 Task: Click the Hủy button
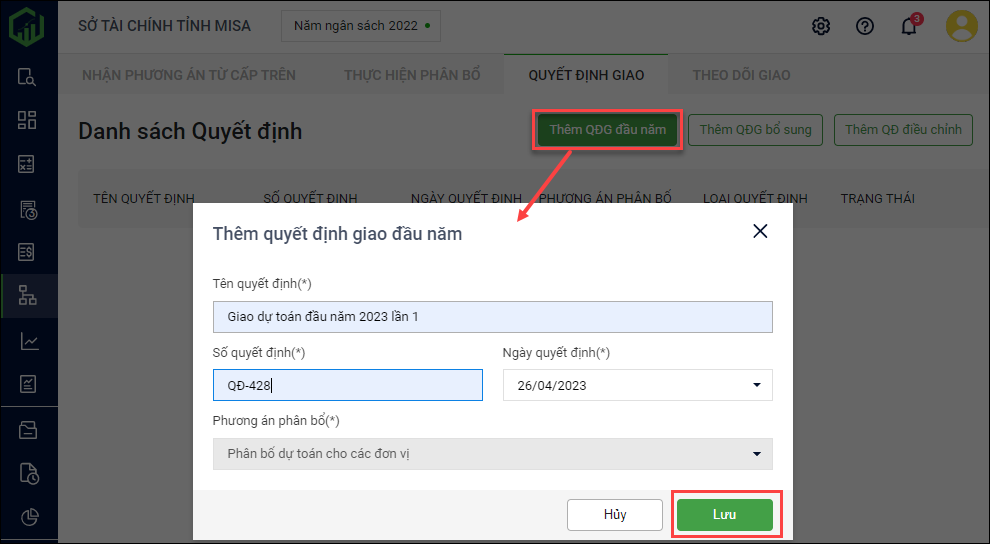coord(614,515)
